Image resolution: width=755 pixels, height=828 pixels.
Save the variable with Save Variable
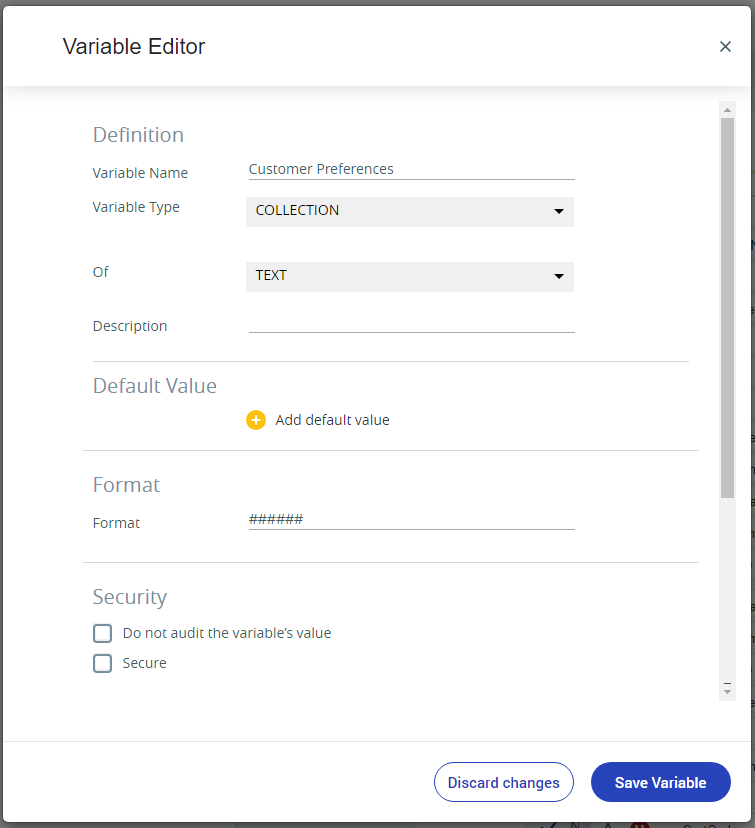(x=660, y=782)
